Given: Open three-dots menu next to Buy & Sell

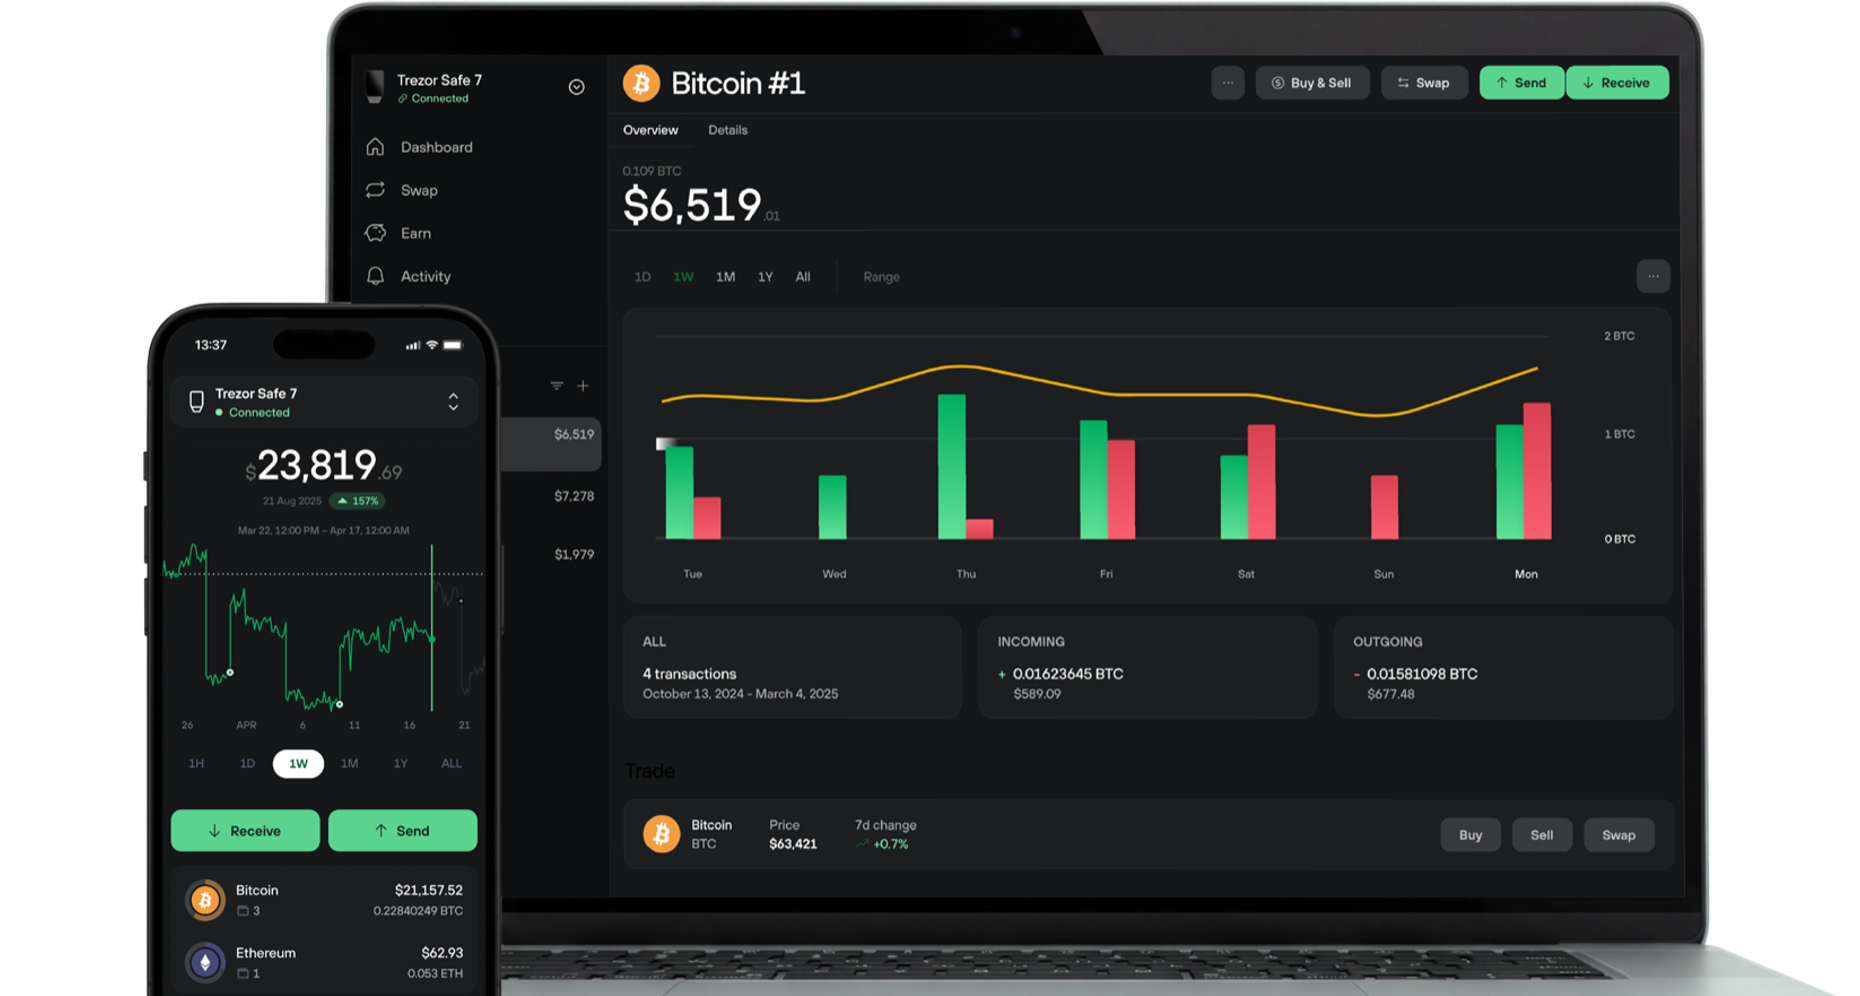Looking at the screenshot, I should 1228,83.
